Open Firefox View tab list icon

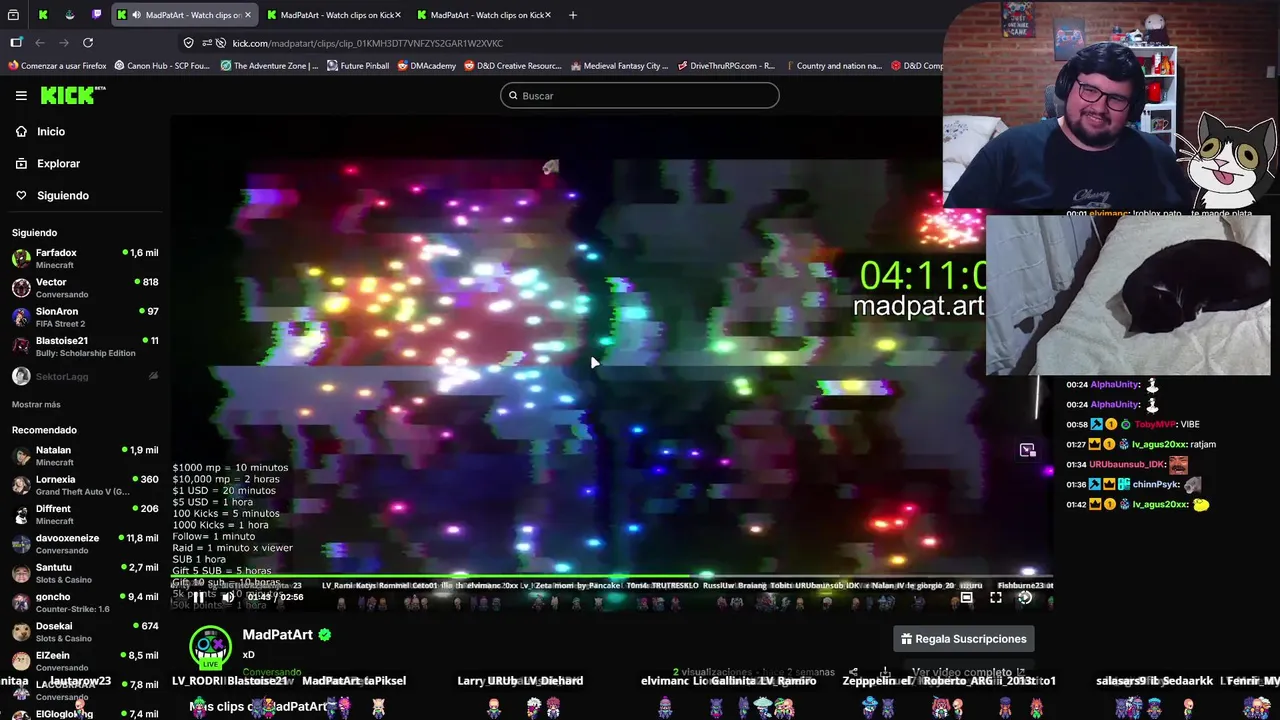pos(15,15)
